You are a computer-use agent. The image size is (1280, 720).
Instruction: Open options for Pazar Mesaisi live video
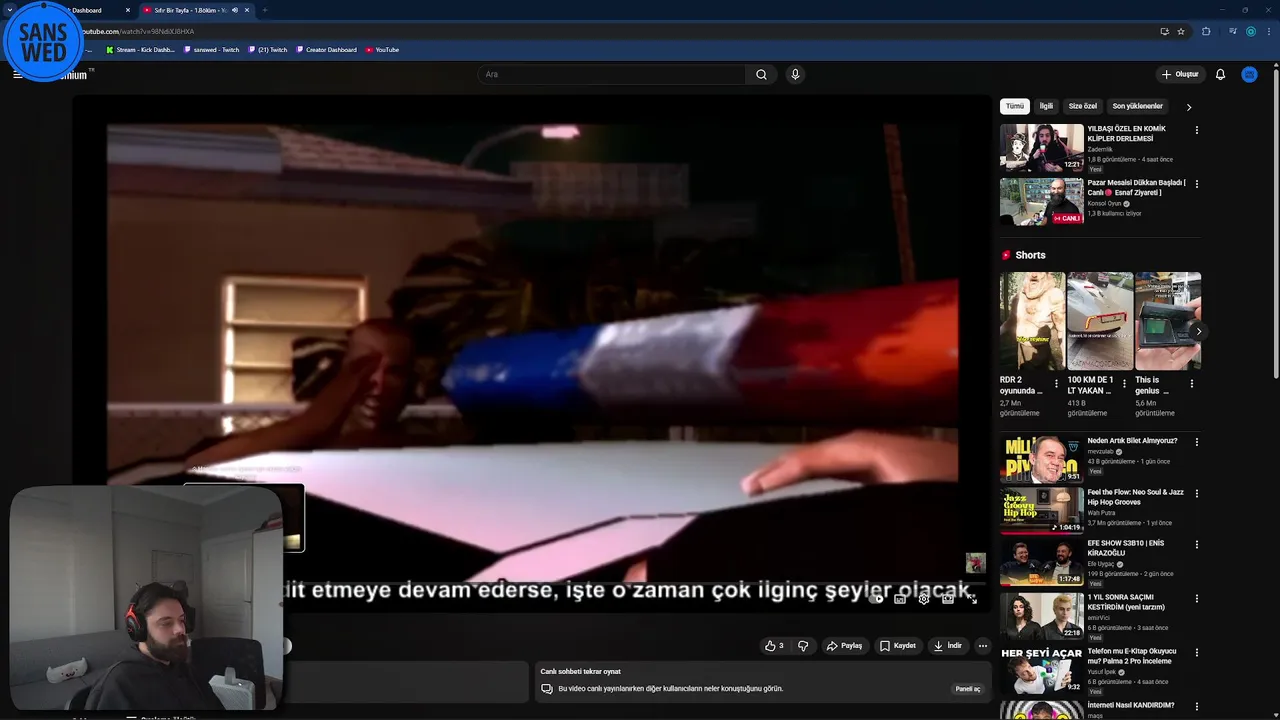1196,184
